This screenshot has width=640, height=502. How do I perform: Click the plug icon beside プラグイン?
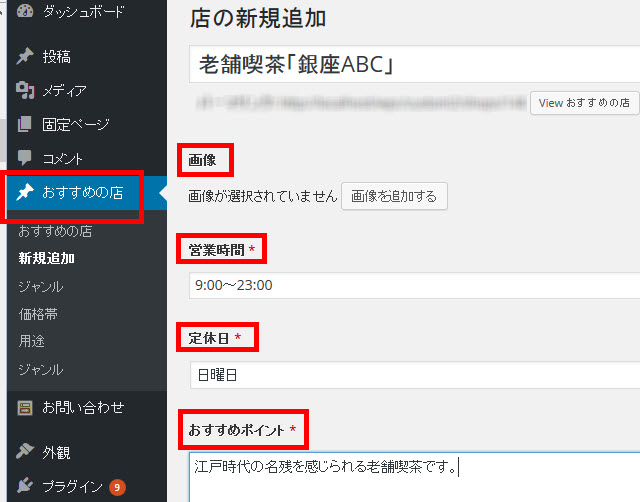tap(25, 485)
